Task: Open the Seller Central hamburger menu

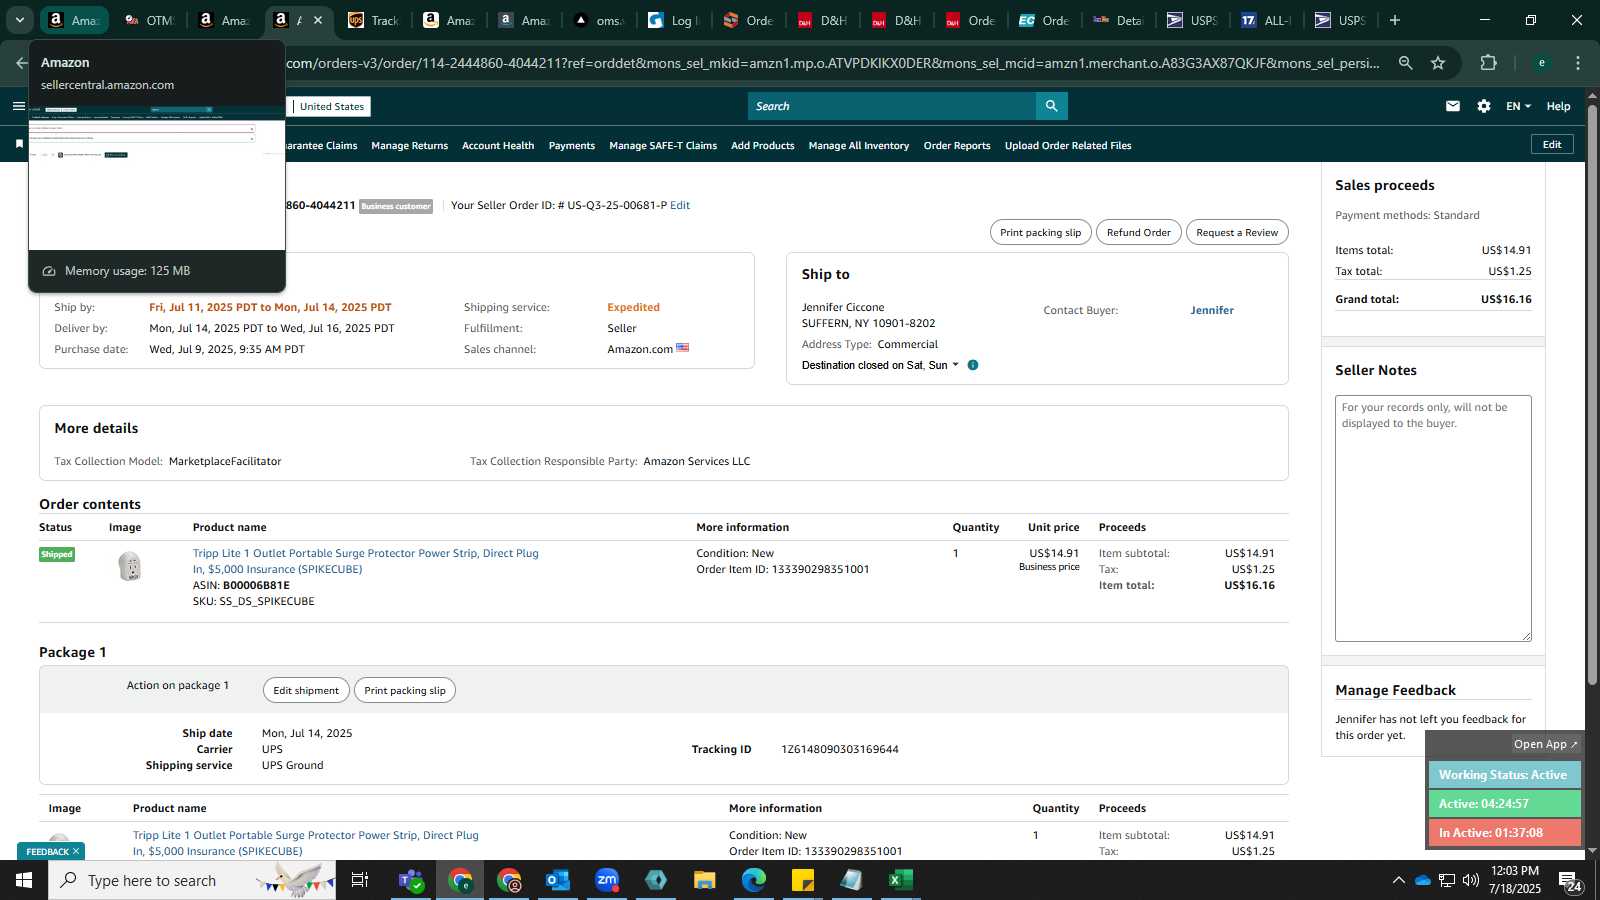Action: click(x=19, y=106)
